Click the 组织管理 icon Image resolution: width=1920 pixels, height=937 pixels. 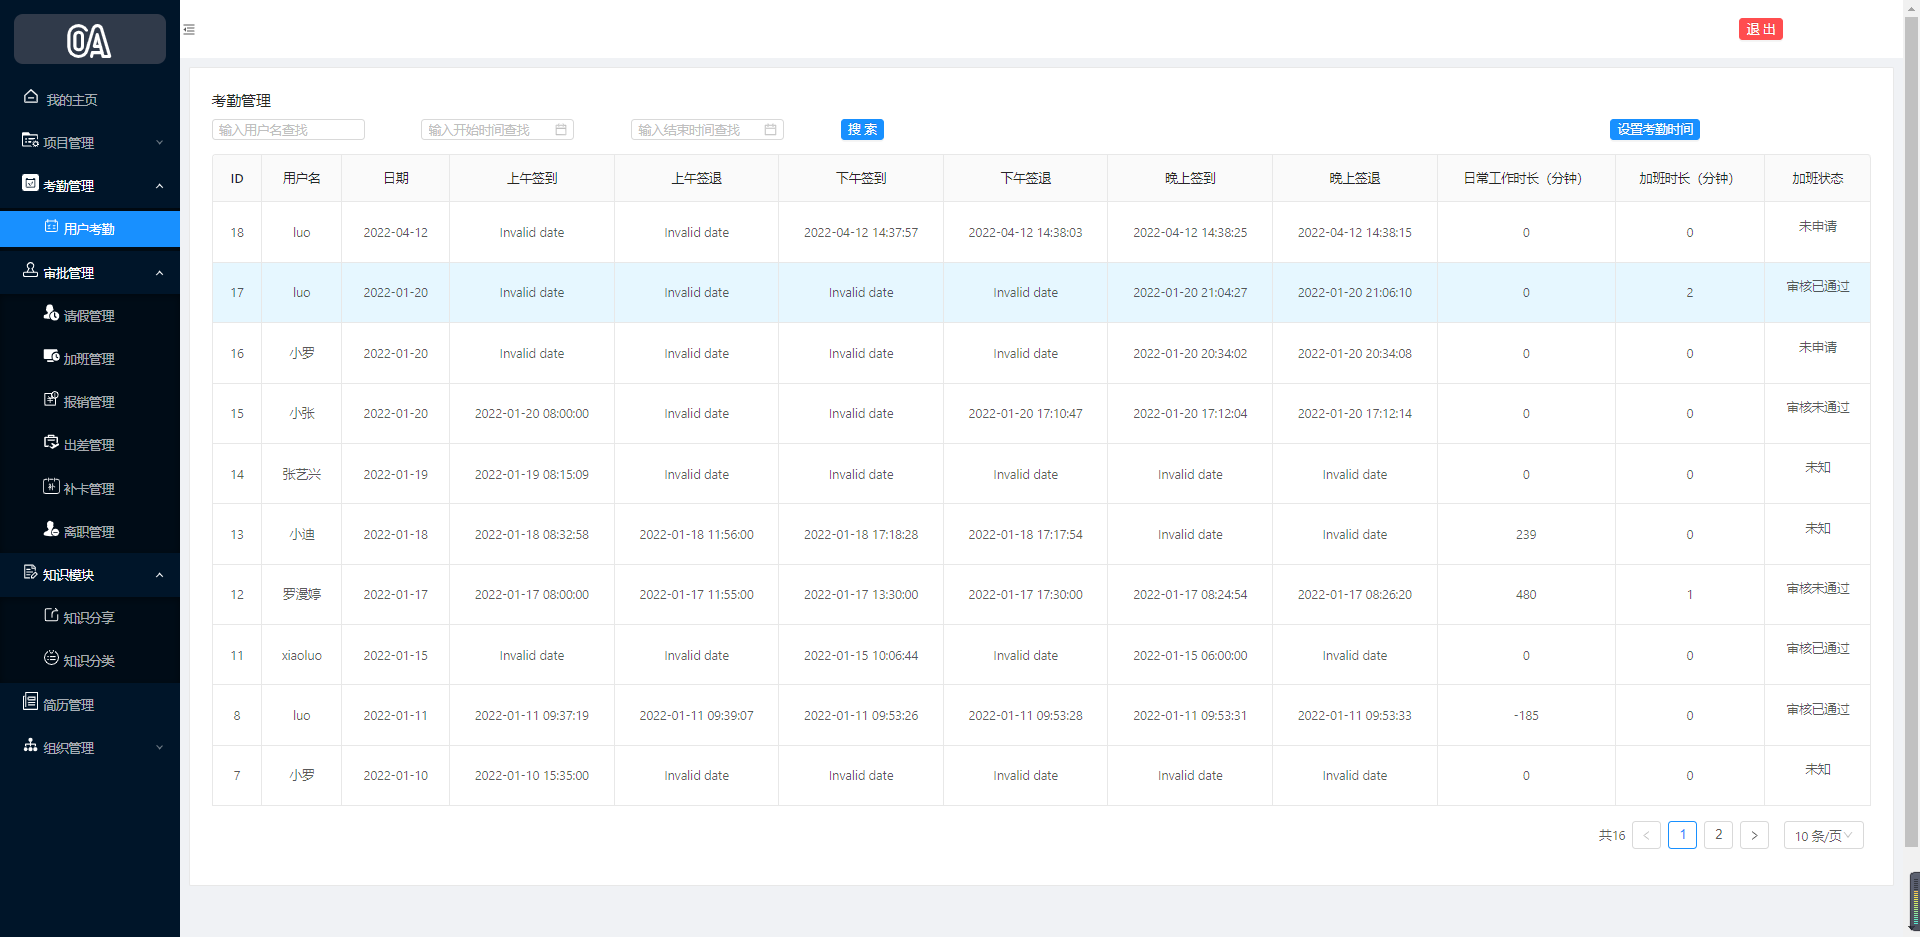[x=31, y=745]
